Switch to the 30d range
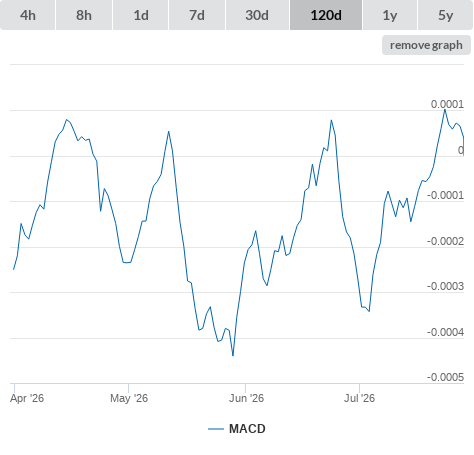The height and width of the screenshot is (455, 474). [x=257, y=15]
